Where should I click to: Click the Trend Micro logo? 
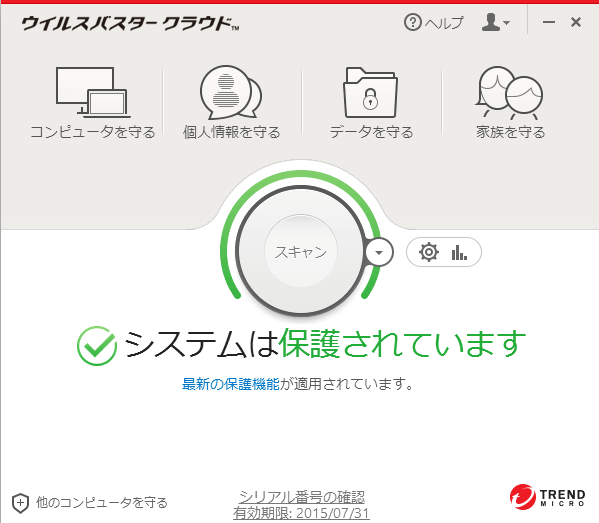547,497
